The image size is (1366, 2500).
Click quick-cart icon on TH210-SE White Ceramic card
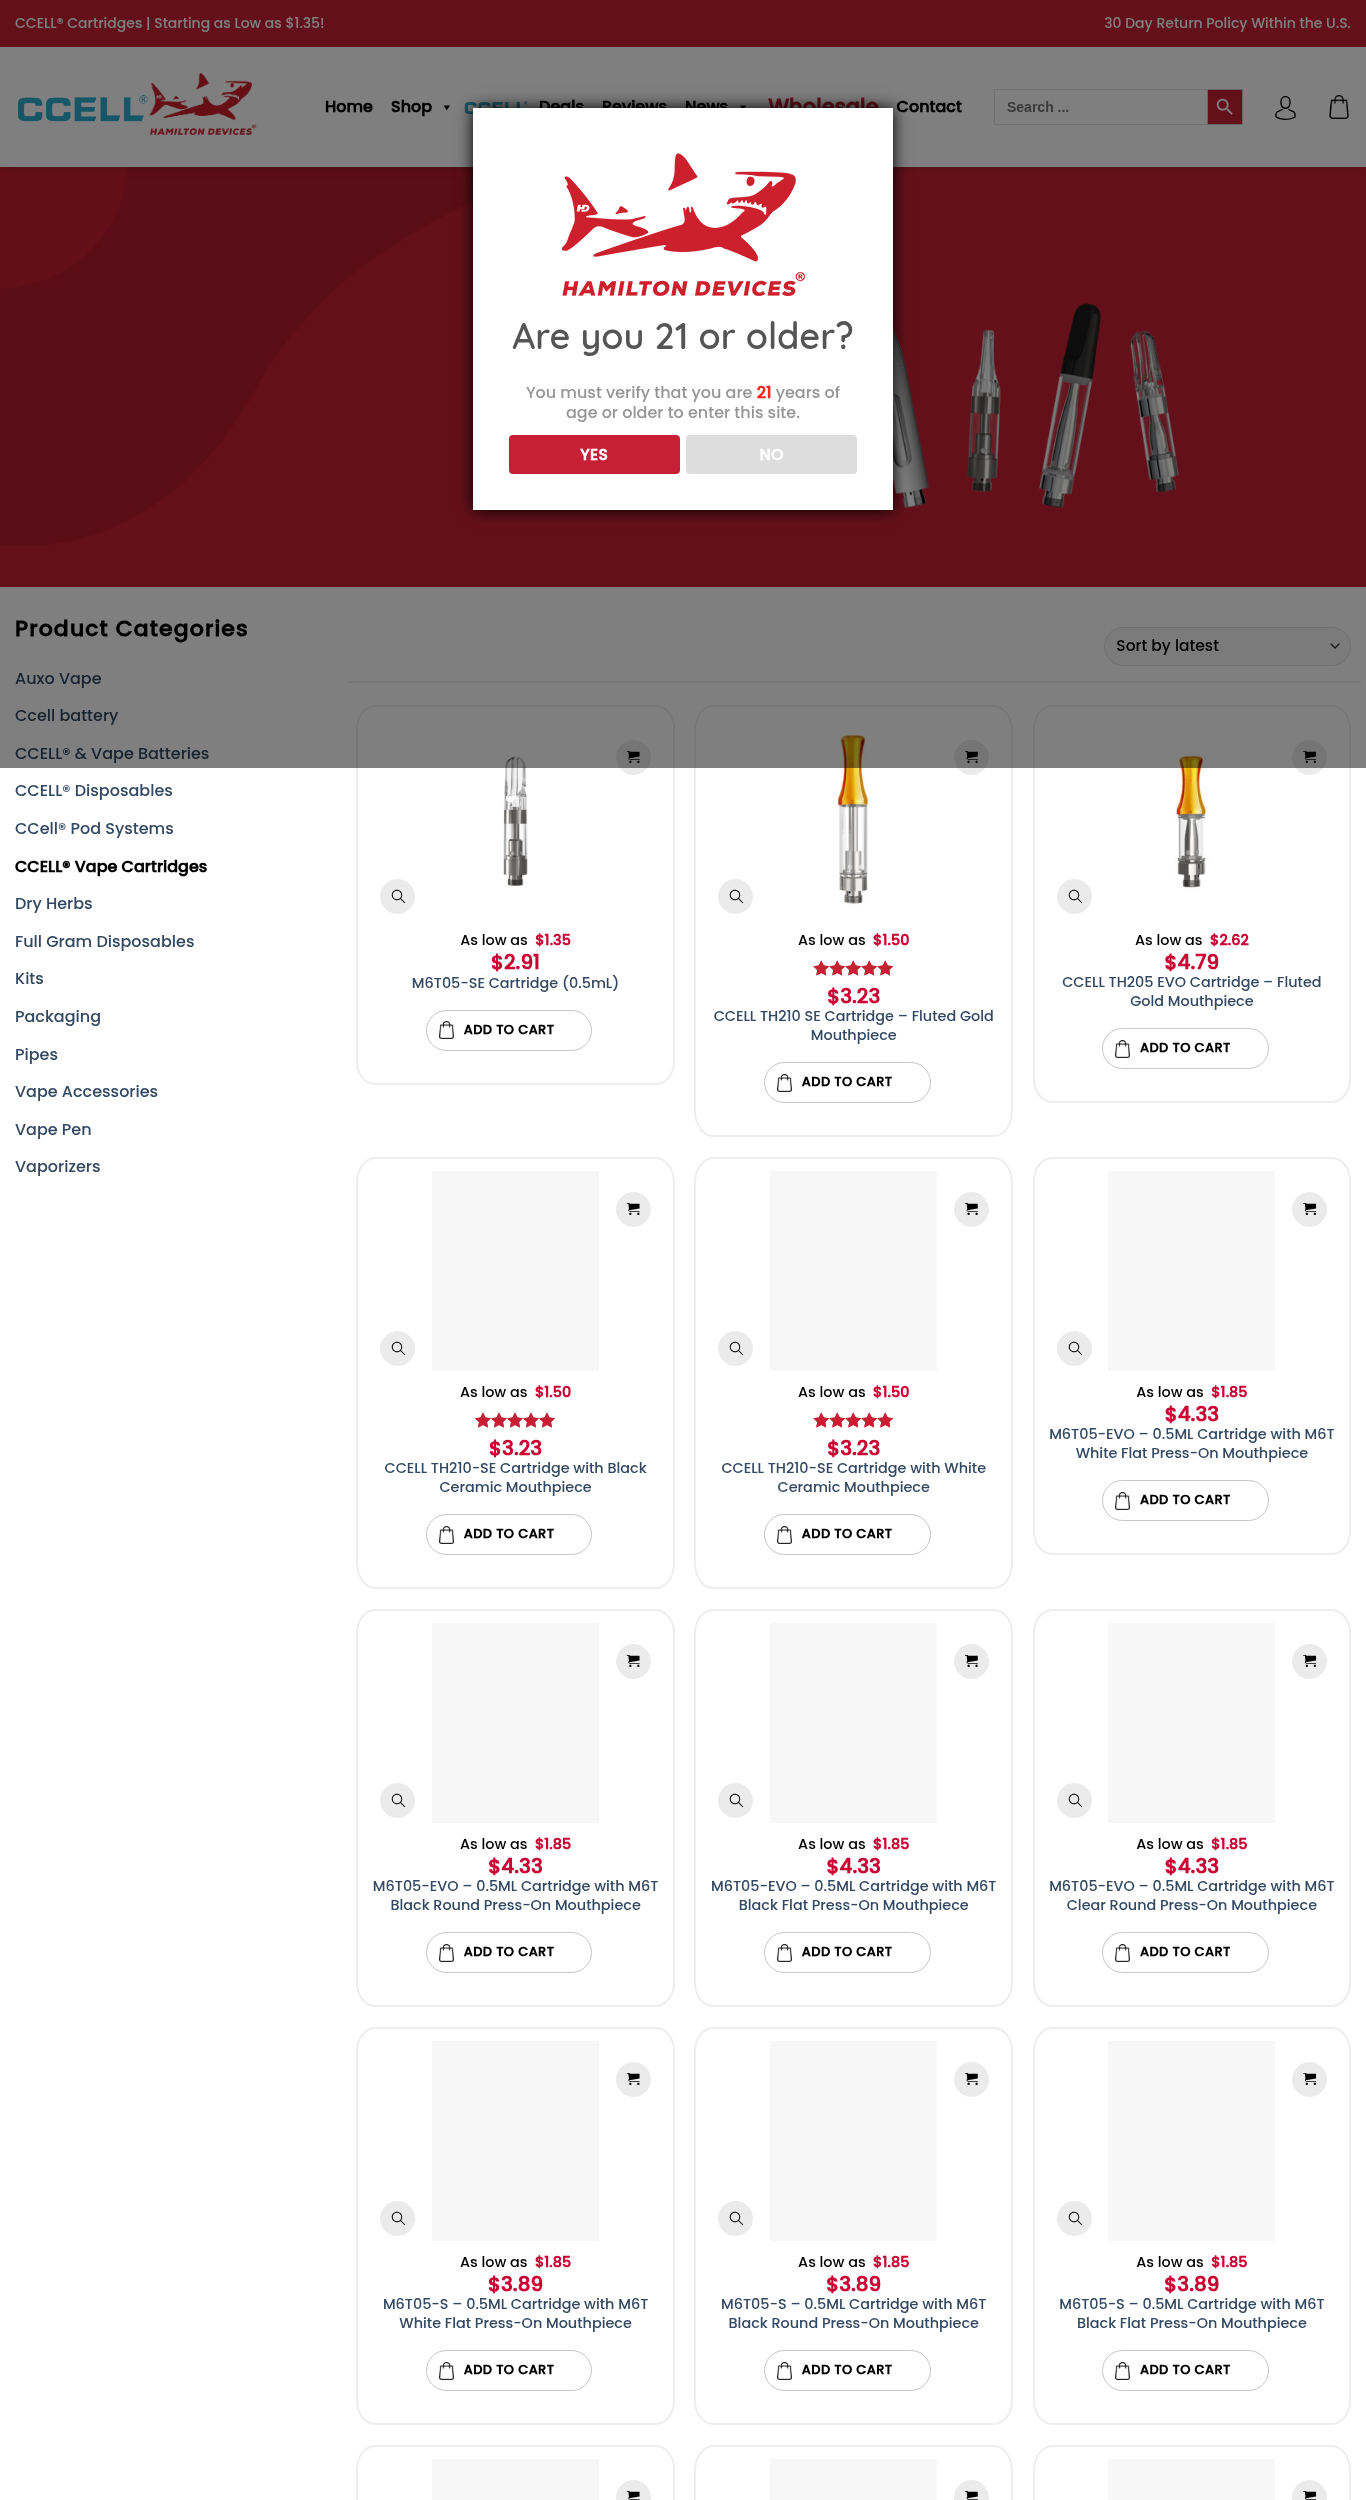[971, 1209]
